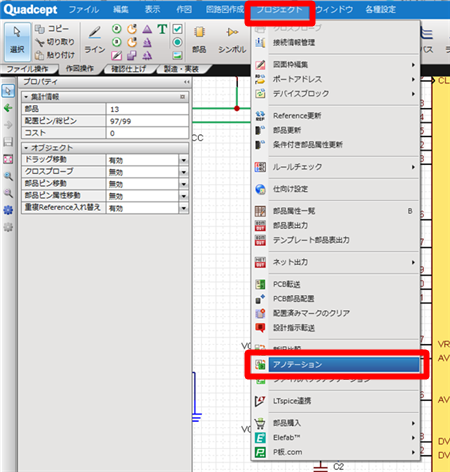
Task: Open the ファイル menu
Action: [84, 10]
